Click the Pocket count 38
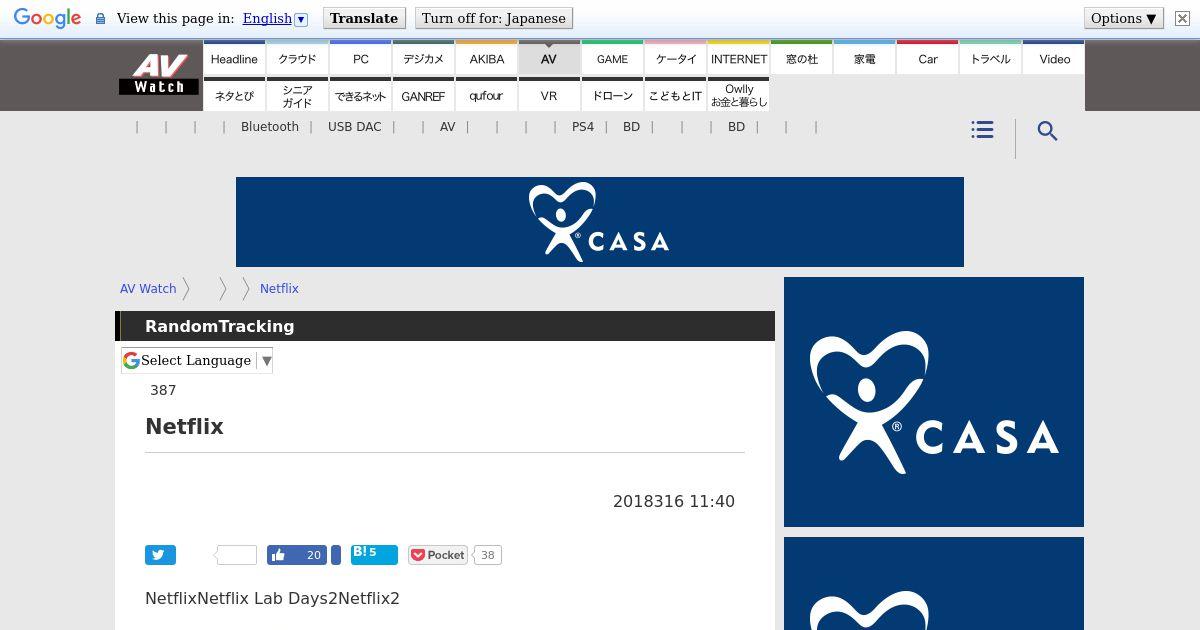1200x630 pixels. pyautogui.click(x=487, y=555)
